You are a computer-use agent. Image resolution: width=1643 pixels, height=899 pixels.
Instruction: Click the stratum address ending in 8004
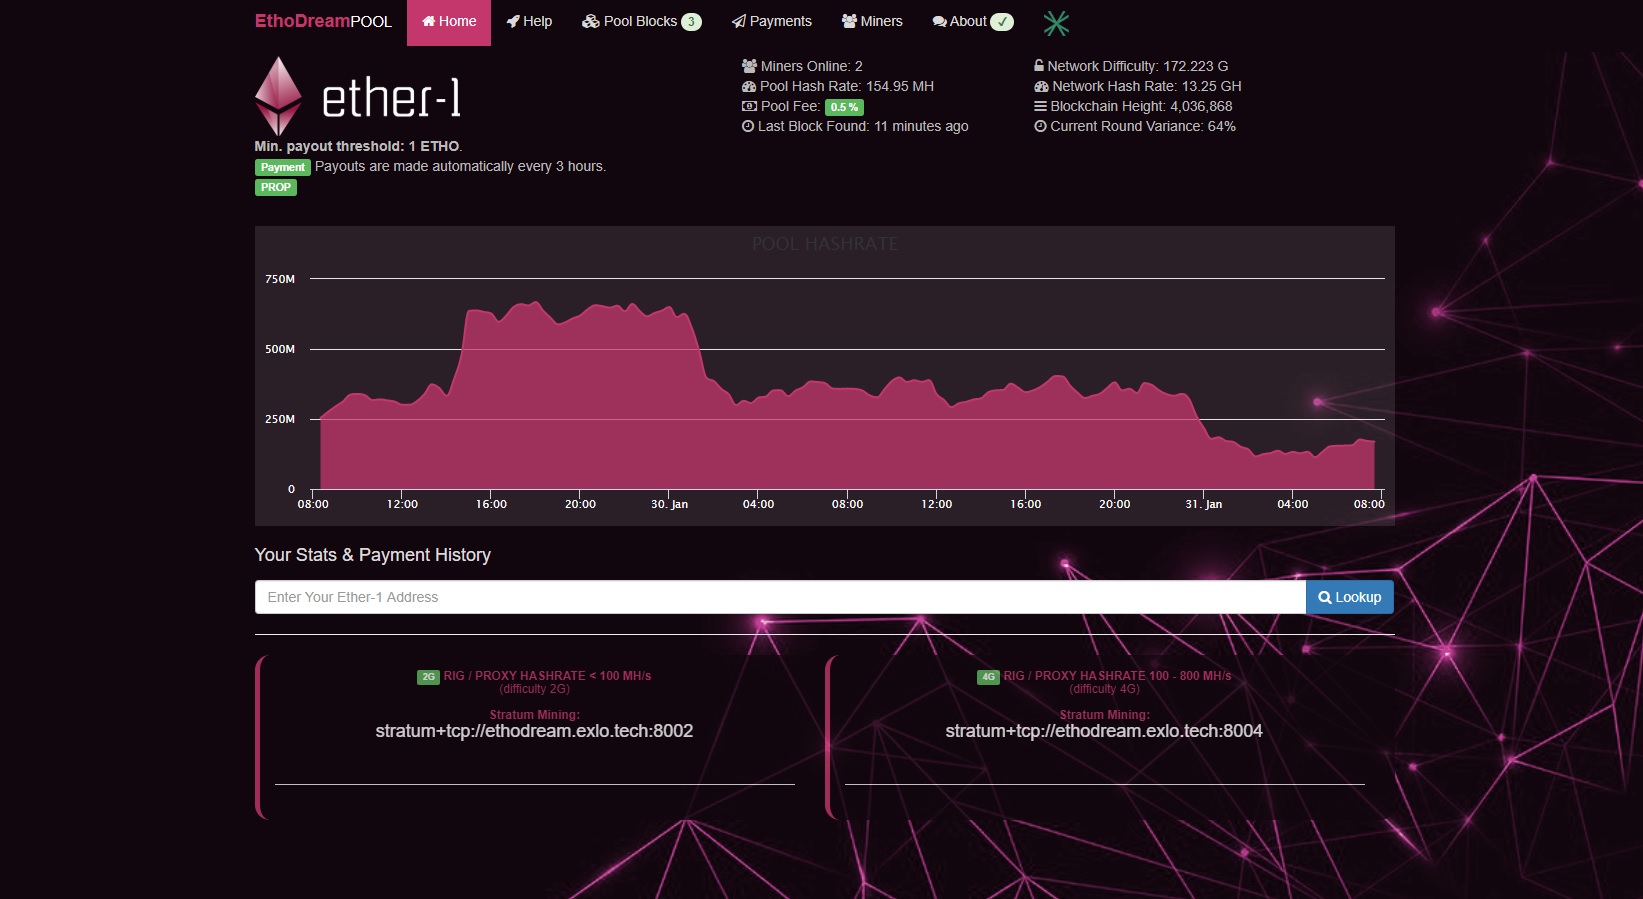(x=1104, y=731)
